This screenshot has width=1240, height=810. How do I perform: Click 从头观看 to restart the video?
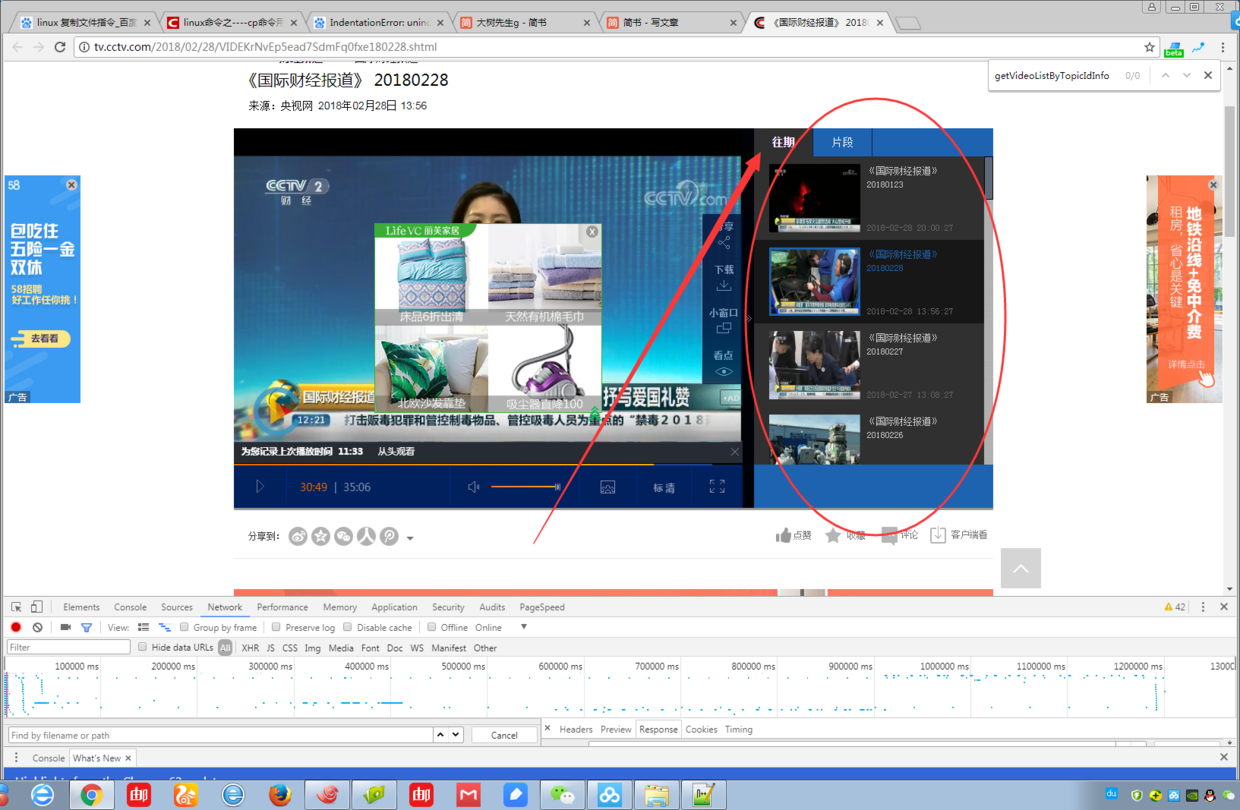(396, 452)
